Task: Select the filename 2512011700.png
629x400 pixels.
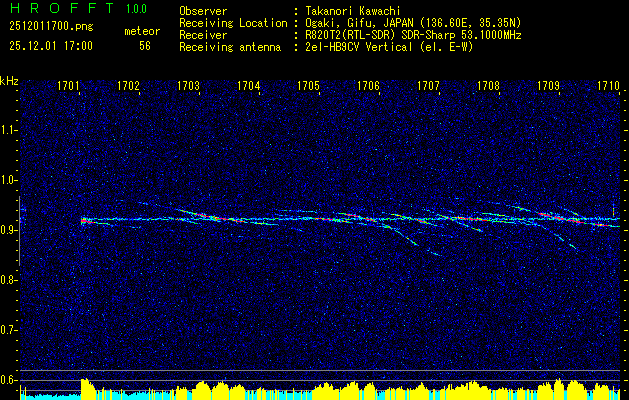Action: tap(51, 26)
